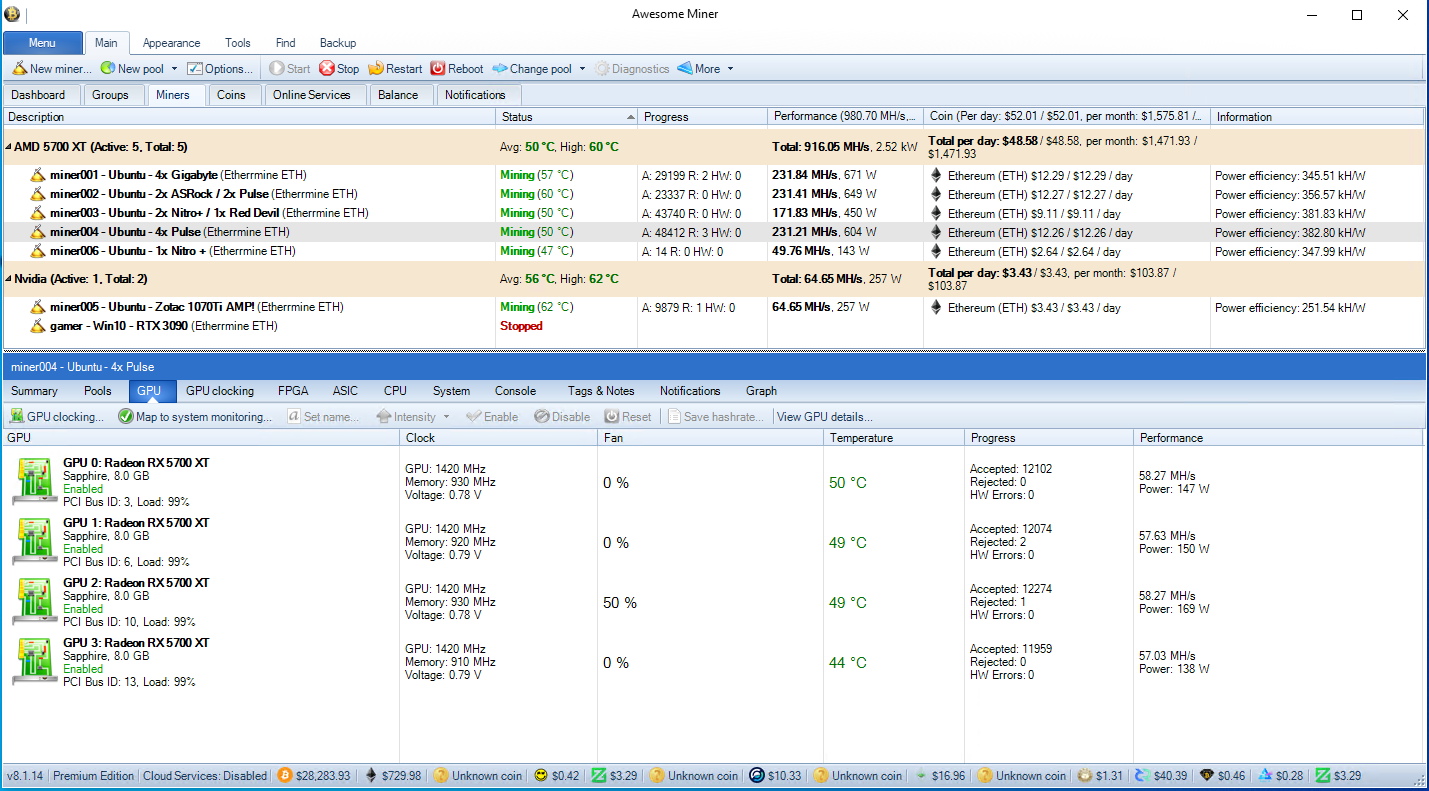Screen dimensions: 1429x791
Task: Click the Premium Edition status bar label
Action: 93,775
